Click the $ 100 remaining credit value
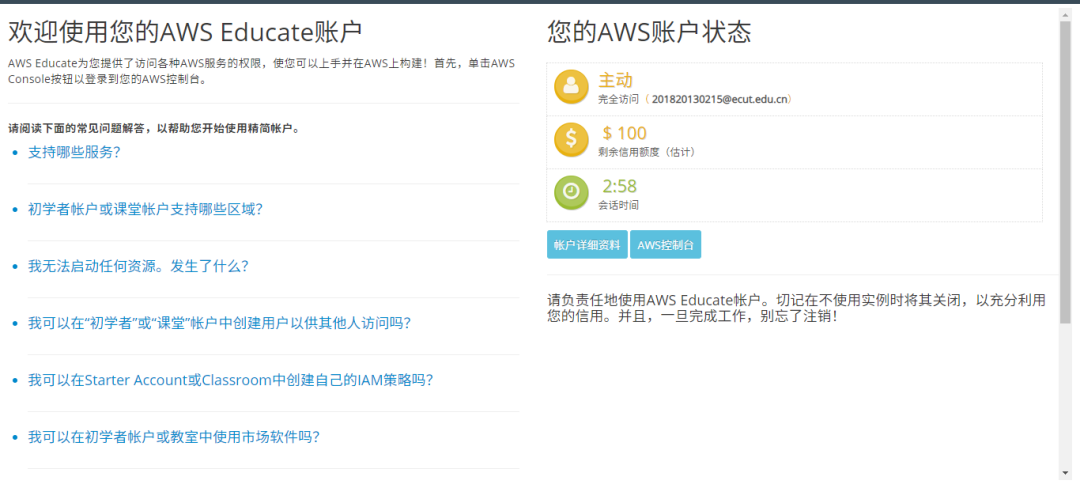1080x488 pixels. pyautogui.click(x=625, y=133)
